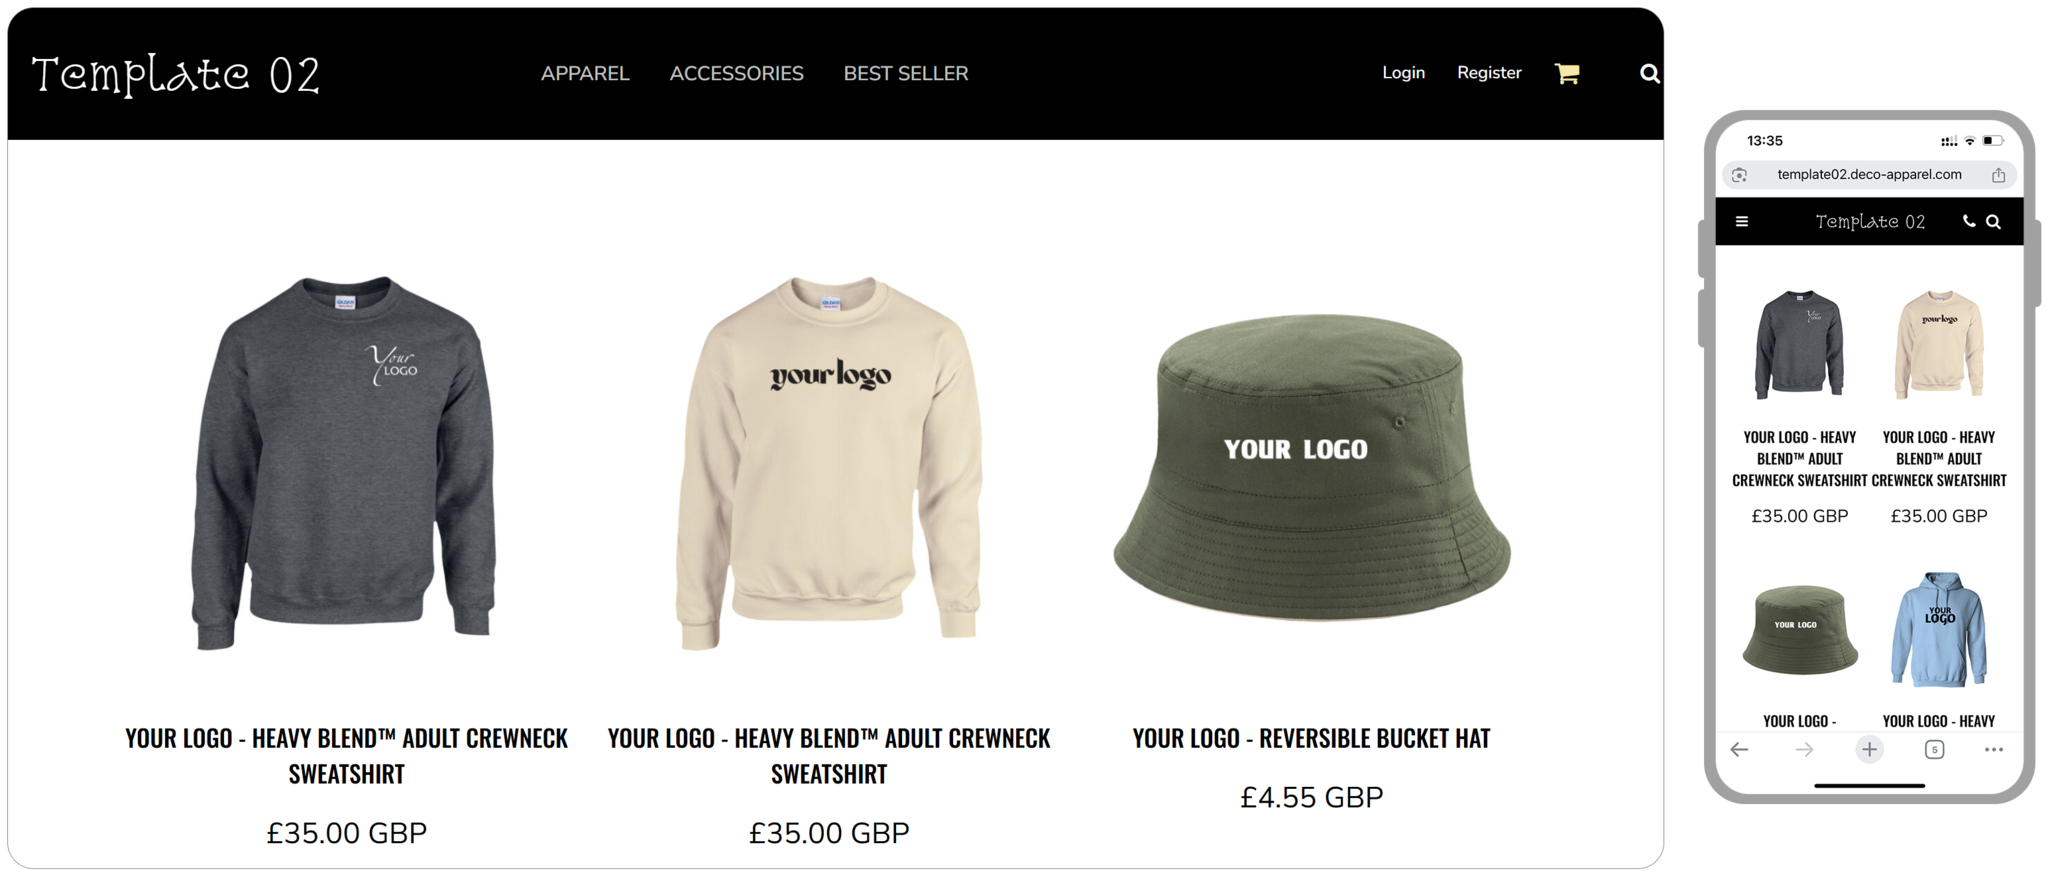Screen dimensions: 2048x875
Task: Open the ACCESSORIES menu
Action: point(736,73)
